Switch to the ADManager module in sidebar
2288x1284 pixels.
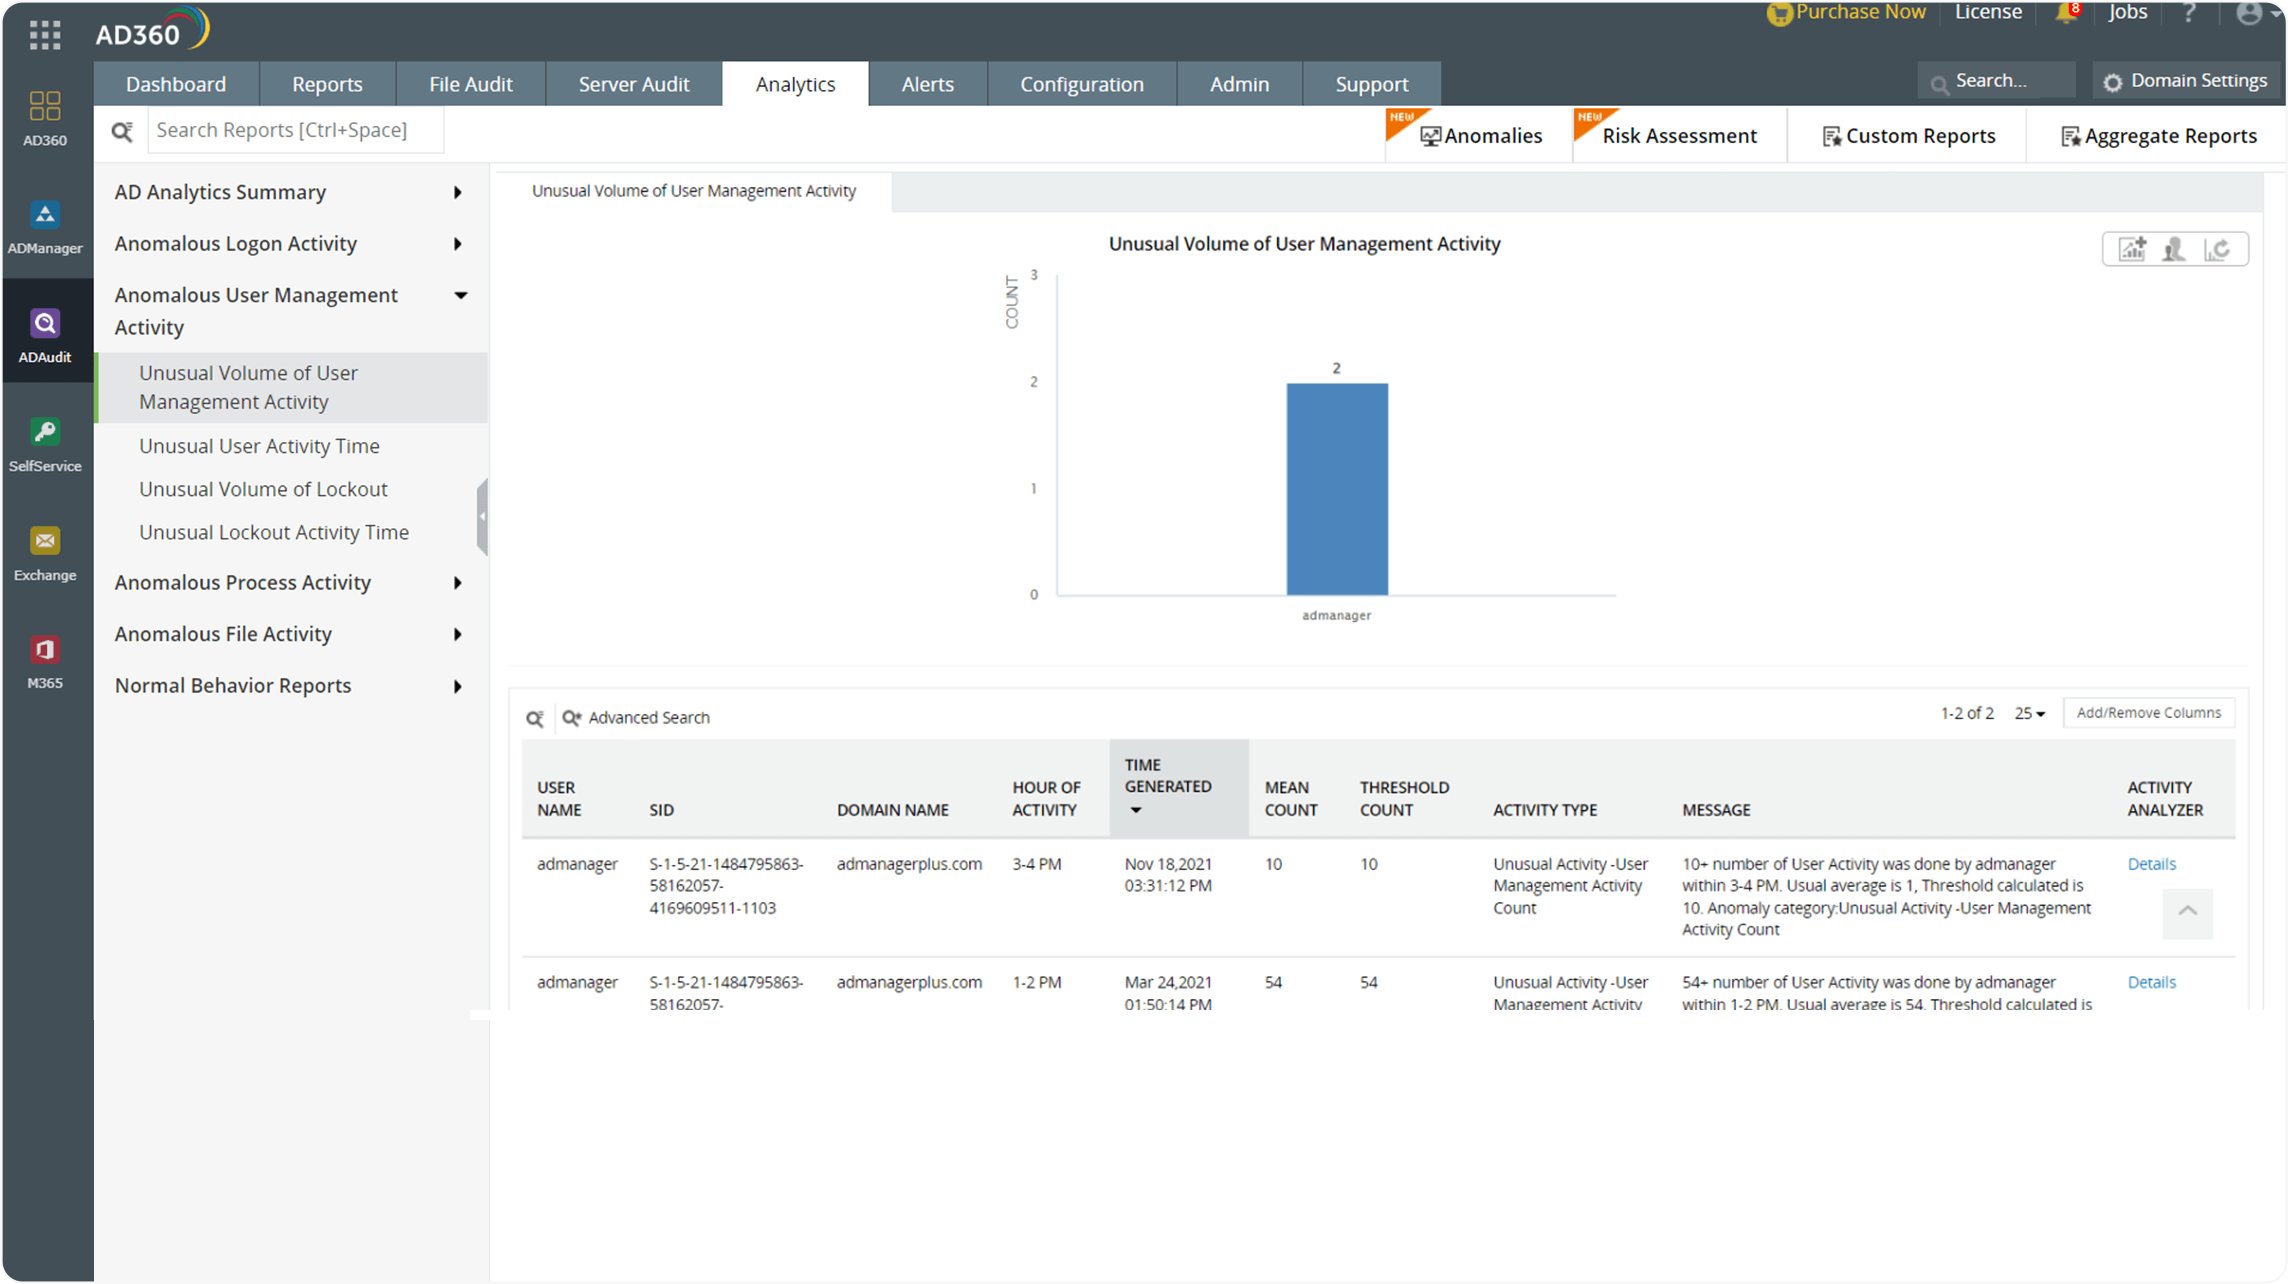tap(45, 228)
